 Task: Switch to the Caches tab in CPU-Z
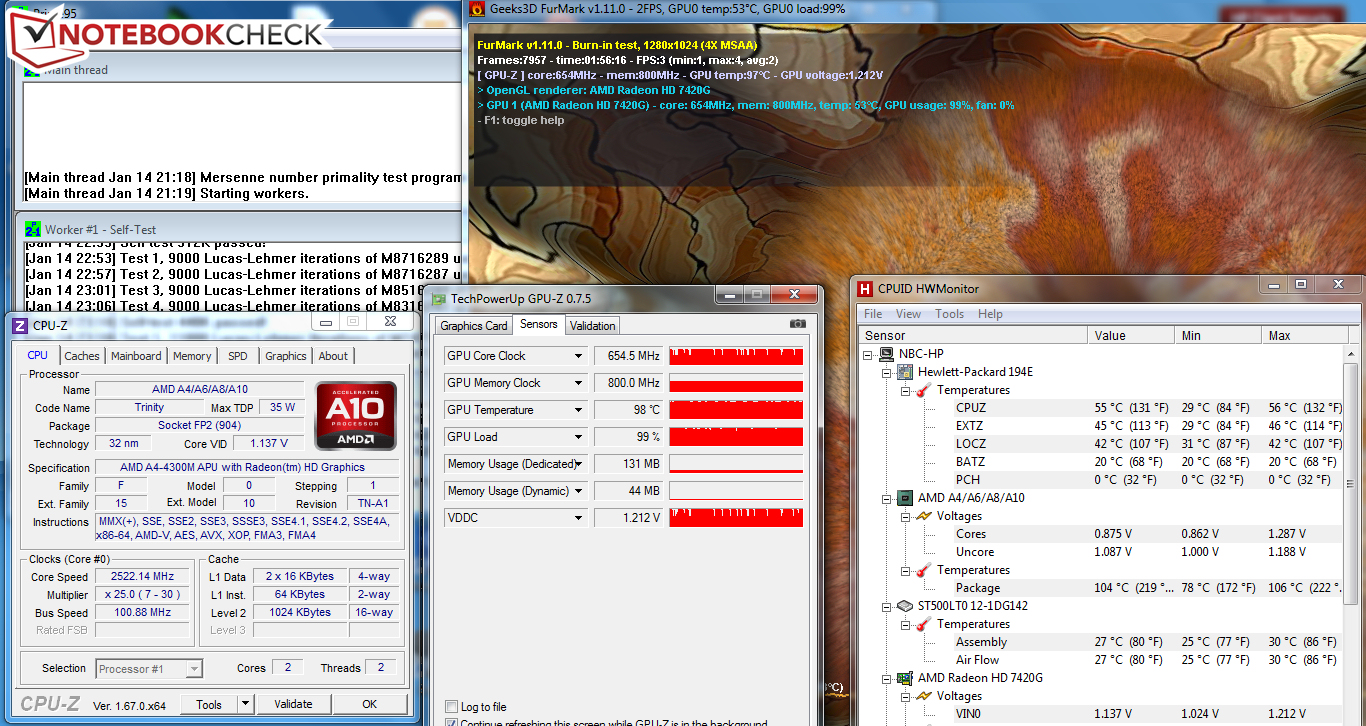(x=82, y=356)
